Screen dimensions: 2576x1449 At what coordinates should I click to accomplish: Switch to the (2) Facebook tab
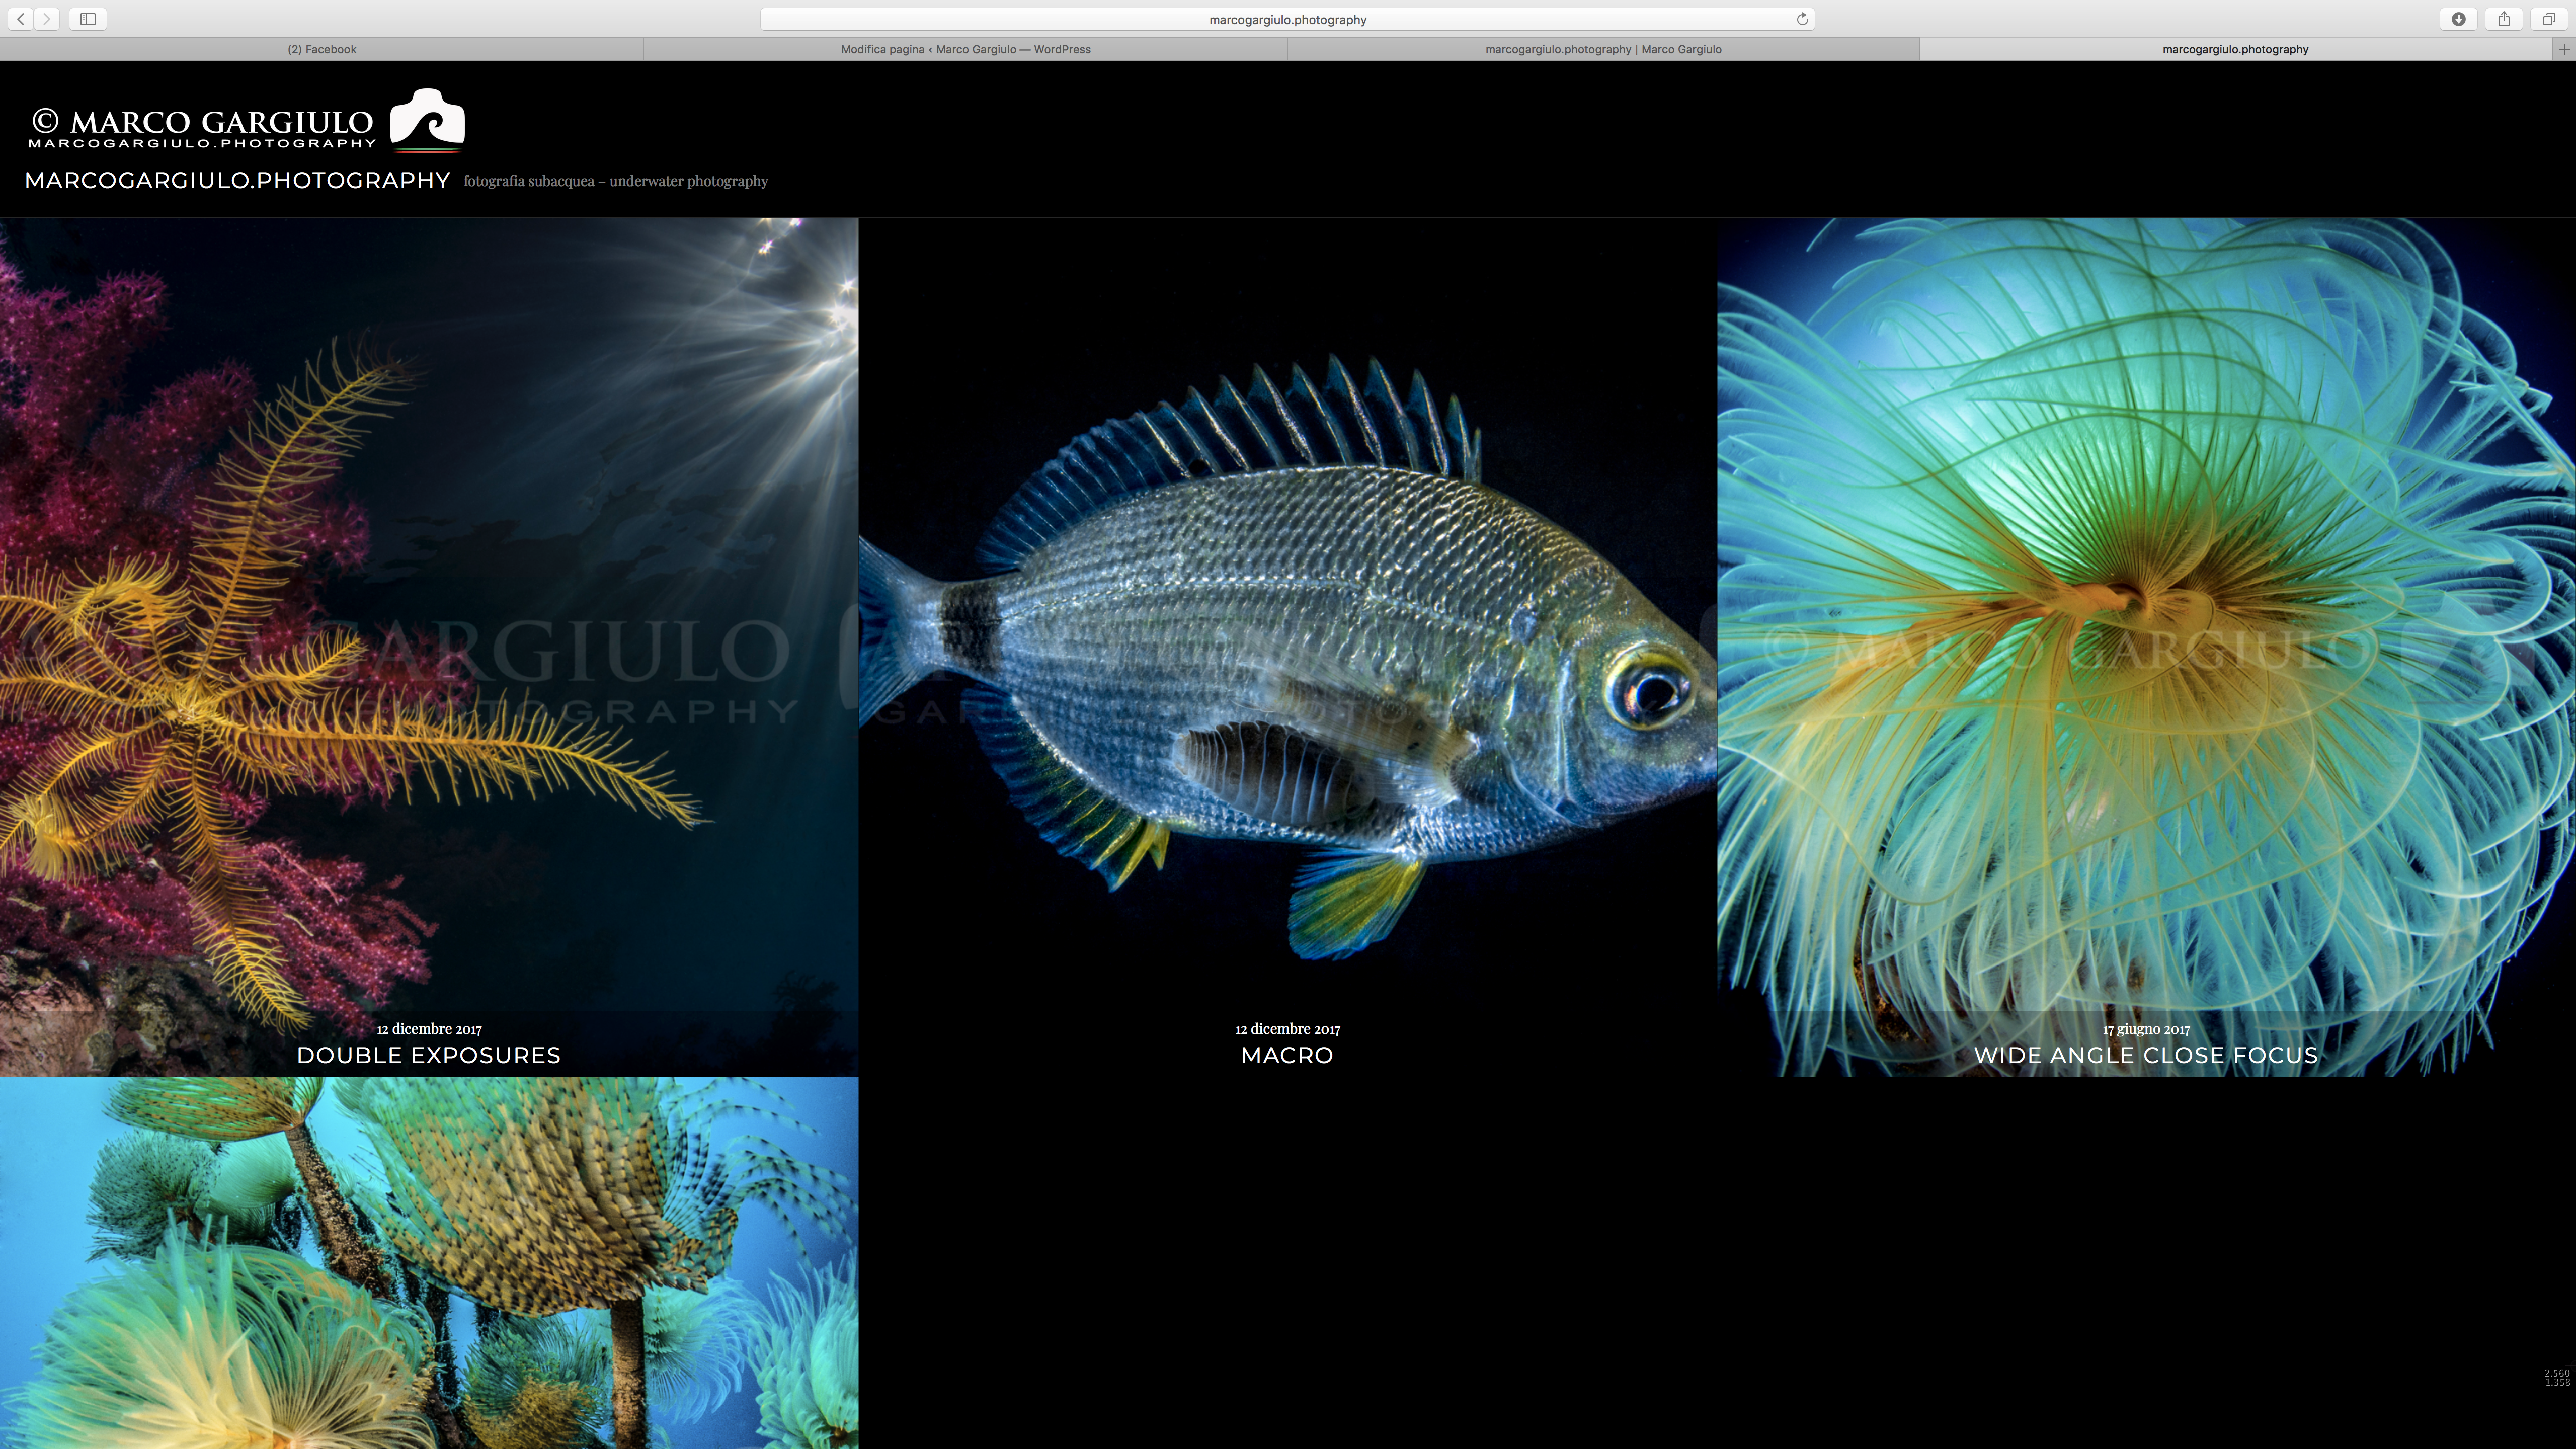322,49
